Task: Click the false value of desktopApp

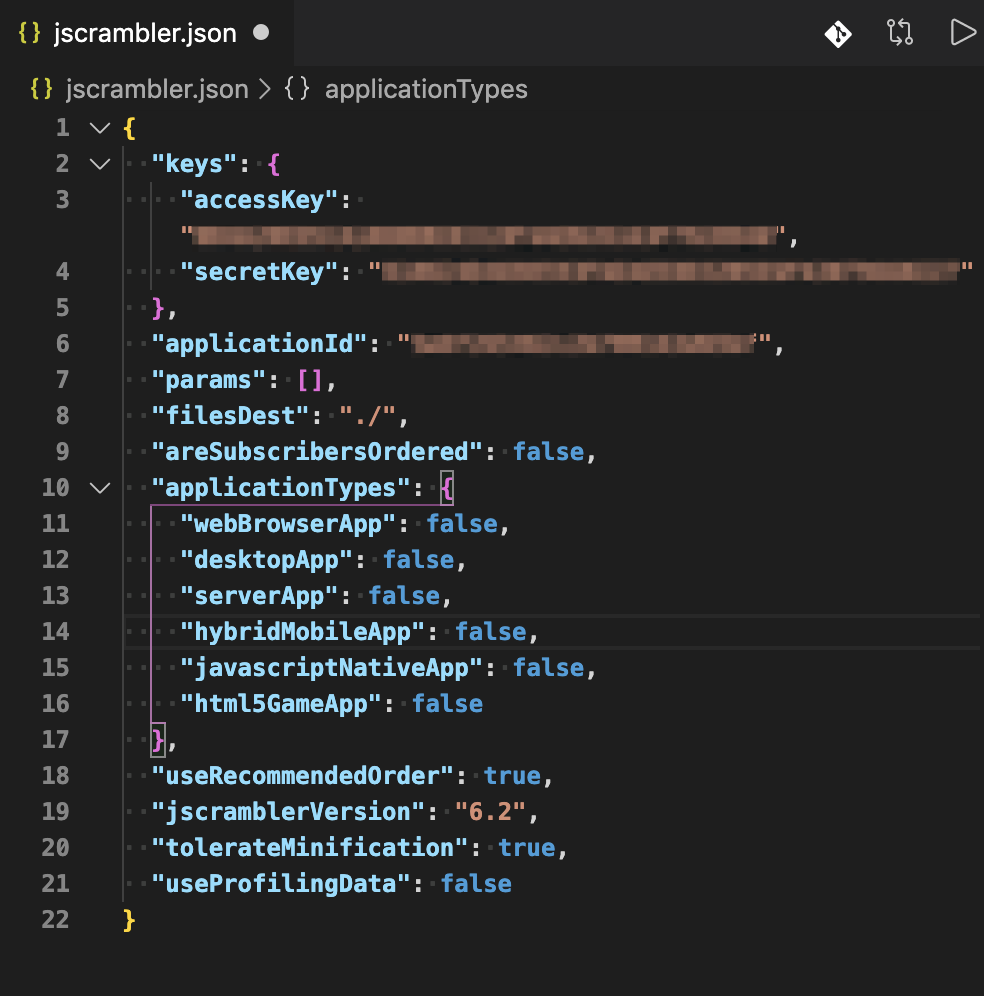Action: point(419,560)
